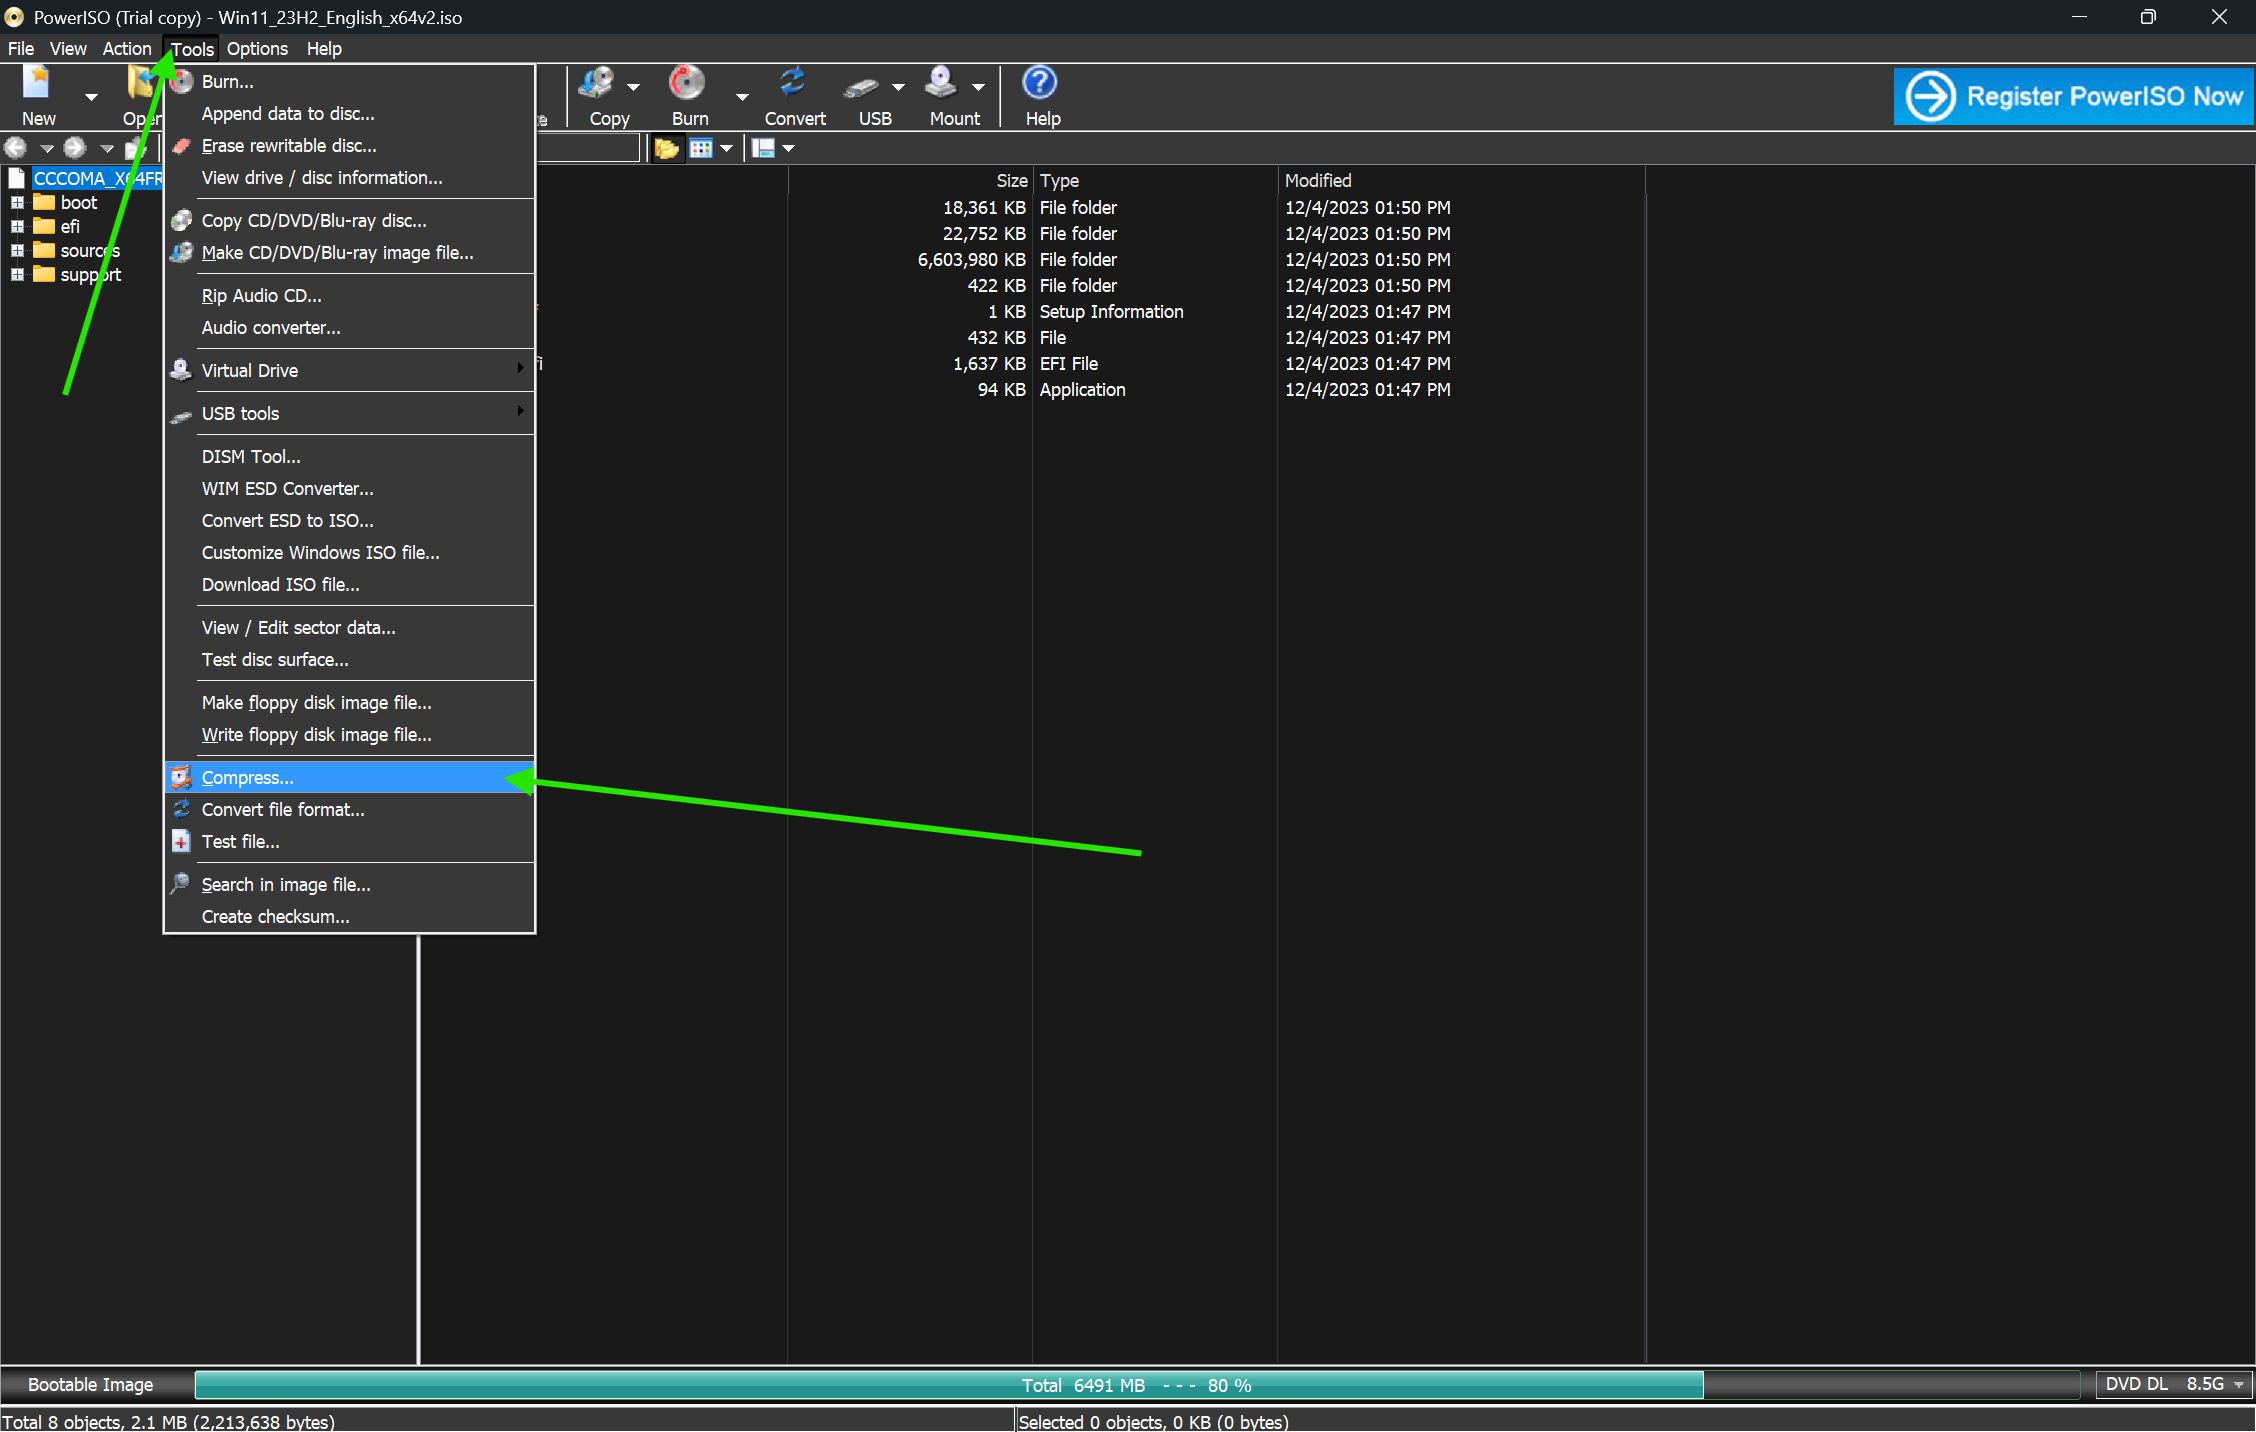2256x1432 pixels.
Task: Choose Convert file format menu entry
Action: [283, 810]
